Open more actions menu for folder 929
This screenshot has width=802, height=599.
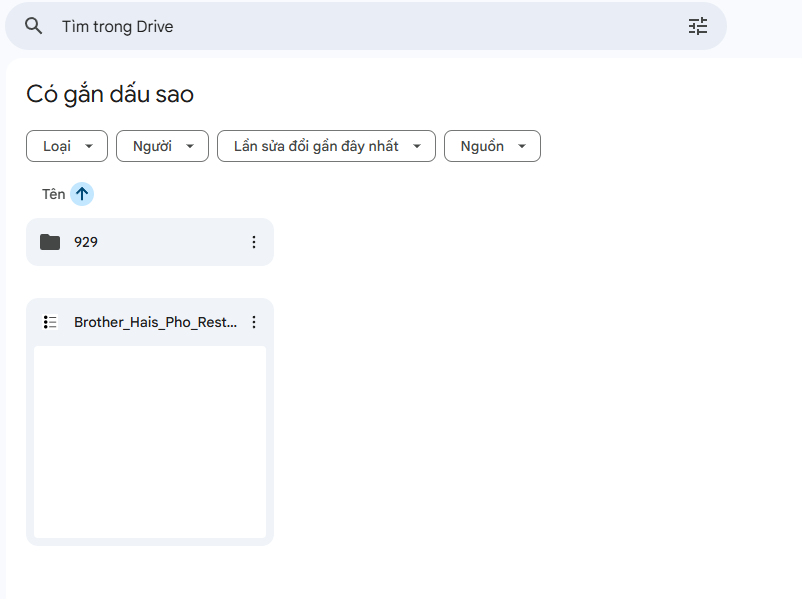253,242
